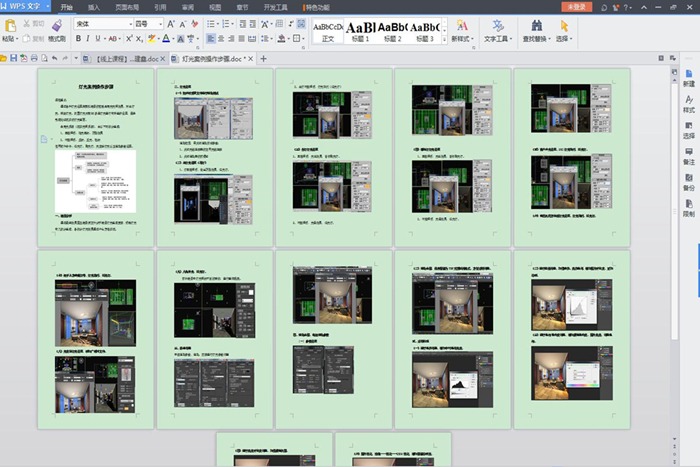This screenshot has width=700, height=467.
Task: Open the borders dropdown arrow
Action: (x=303, y=39)
